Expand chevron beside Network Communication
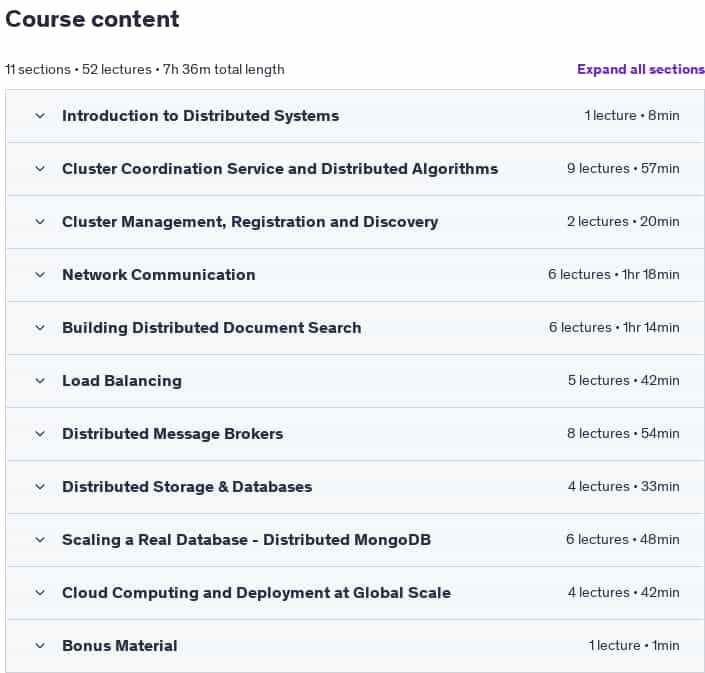 (40, 275)
